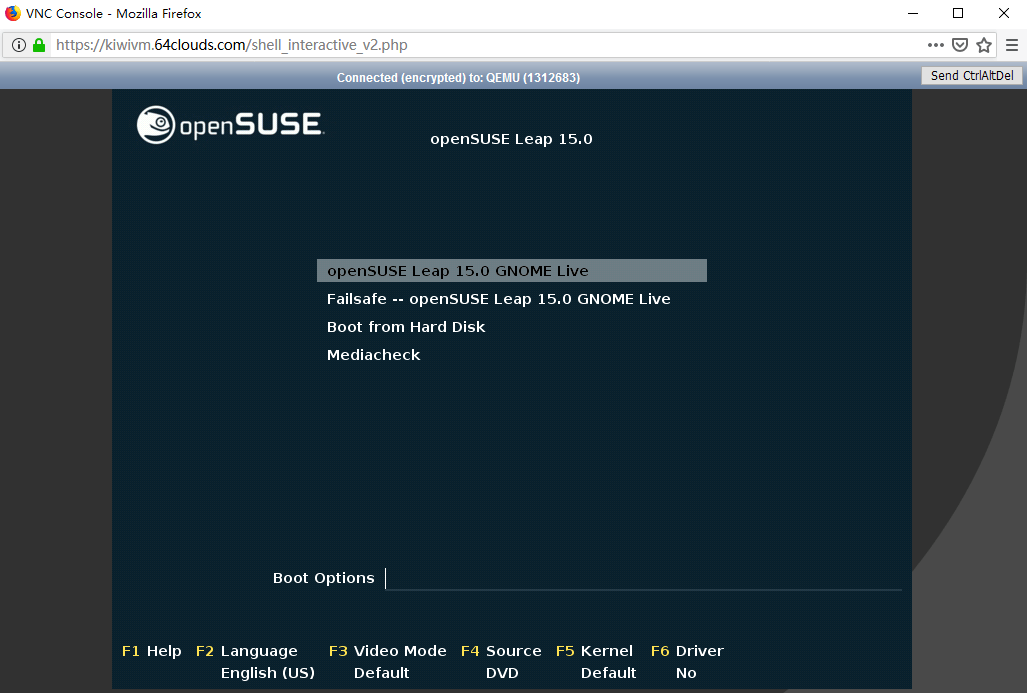
Task: Click the Kernel Default value
Action: 608,673
